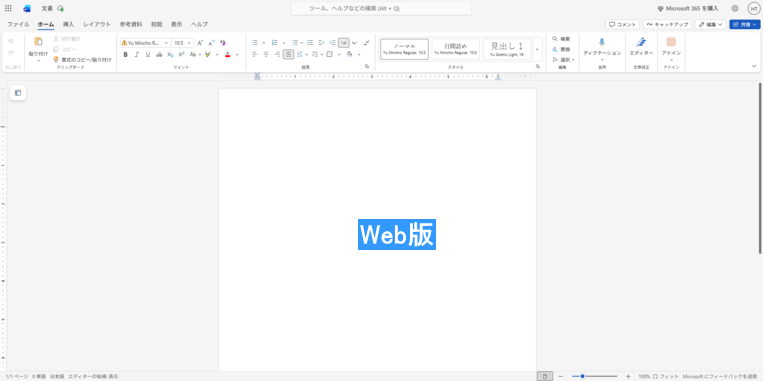The width and height of the screenshot is (763, 381).
Task: Open the navigation pane button
Action: pyautogui.click(x=18, y=93)
